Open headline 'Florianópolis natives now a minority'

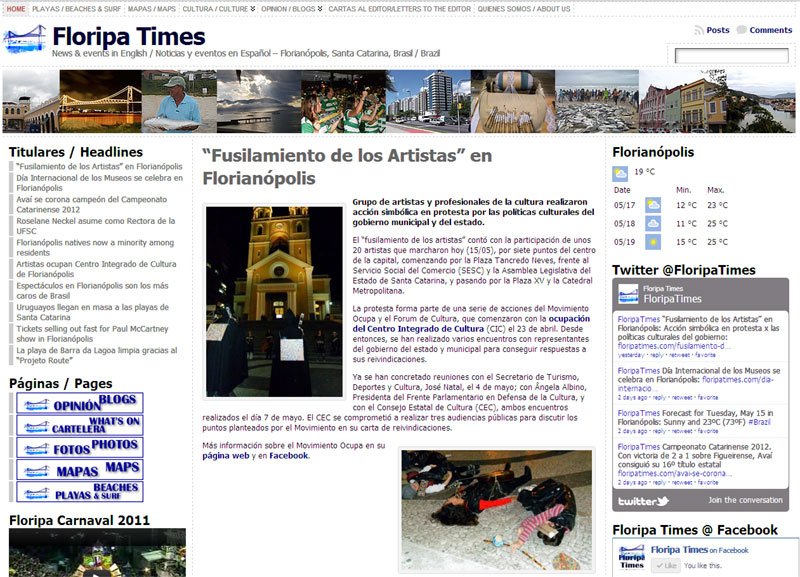click(95, 247)
